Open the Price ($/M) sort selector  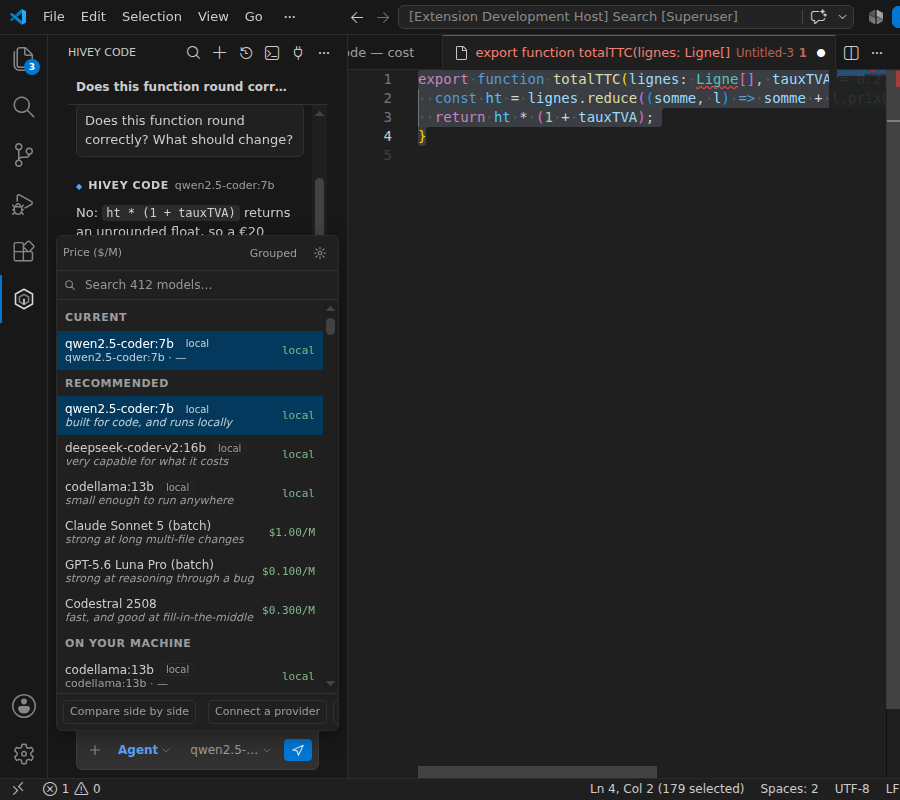(x=92, y=253)
